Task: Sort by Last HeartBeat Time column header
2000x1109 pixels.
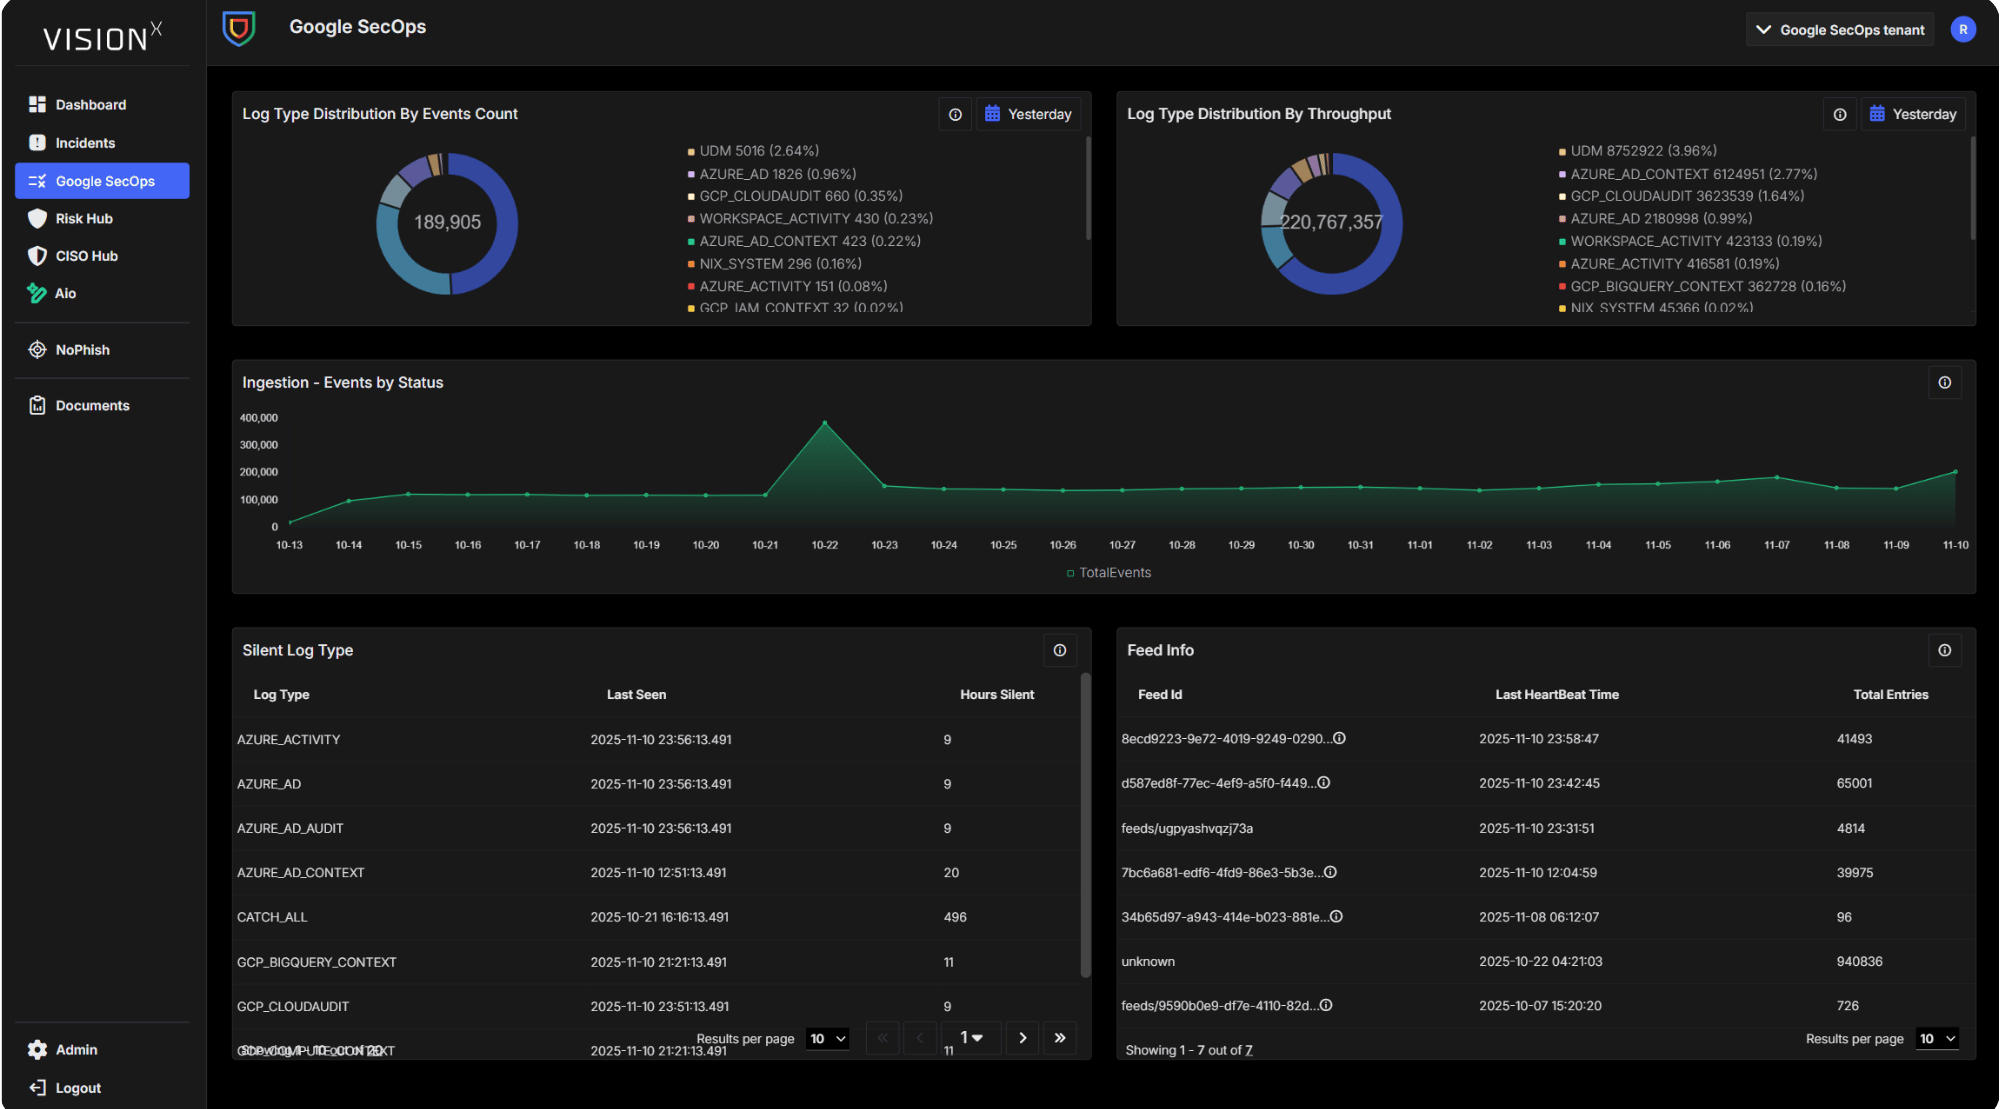Action: tap(1557, 695)
